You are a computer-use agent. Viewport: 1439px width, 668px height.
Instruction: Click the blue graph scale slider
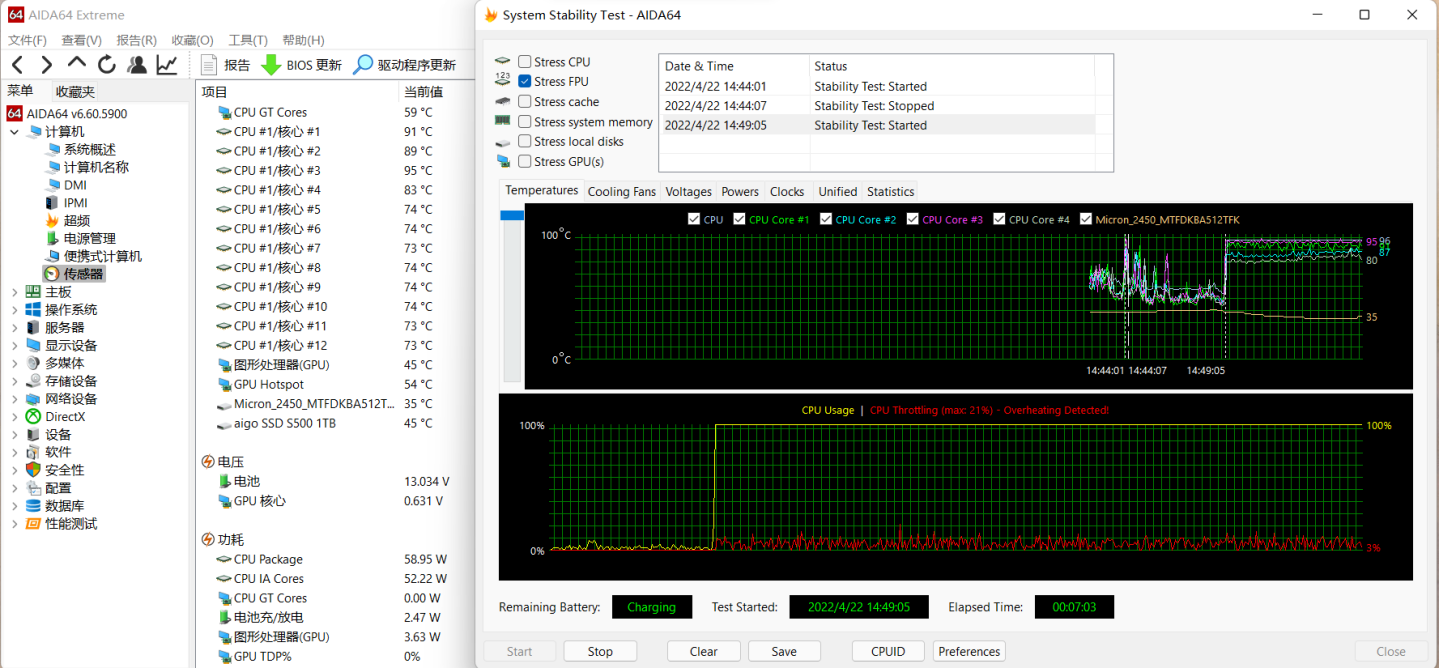[x=512, y=215]
